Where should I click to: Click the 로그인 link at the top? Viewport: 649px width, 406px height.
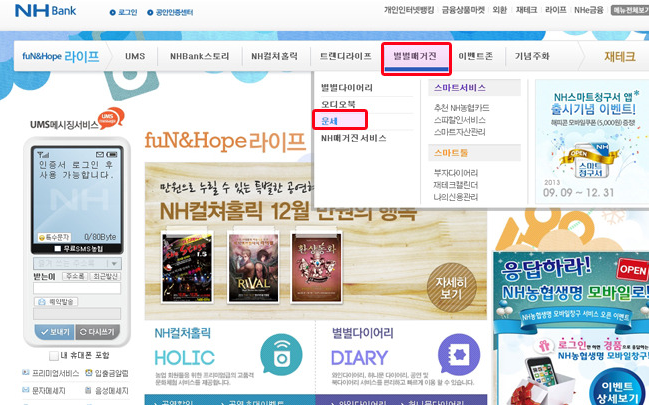click(x=123, y=12)
